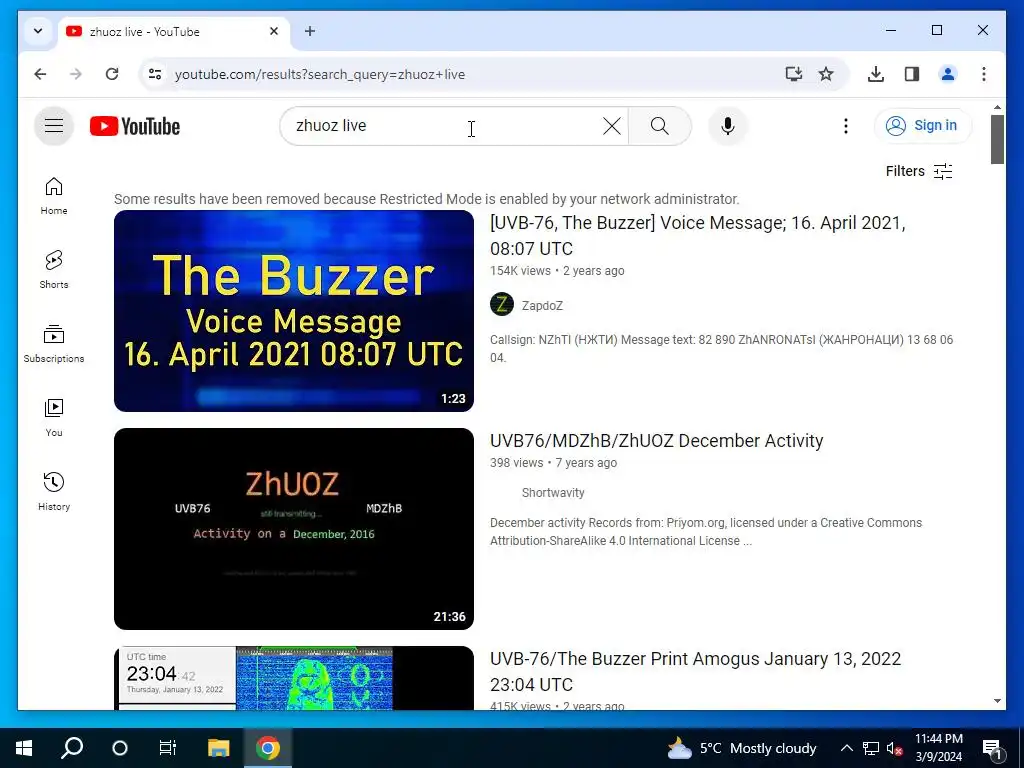1024x768 pixels.
Task: Open The Buzzer Voice Message video thumbnail
Action: coord(294,311)
